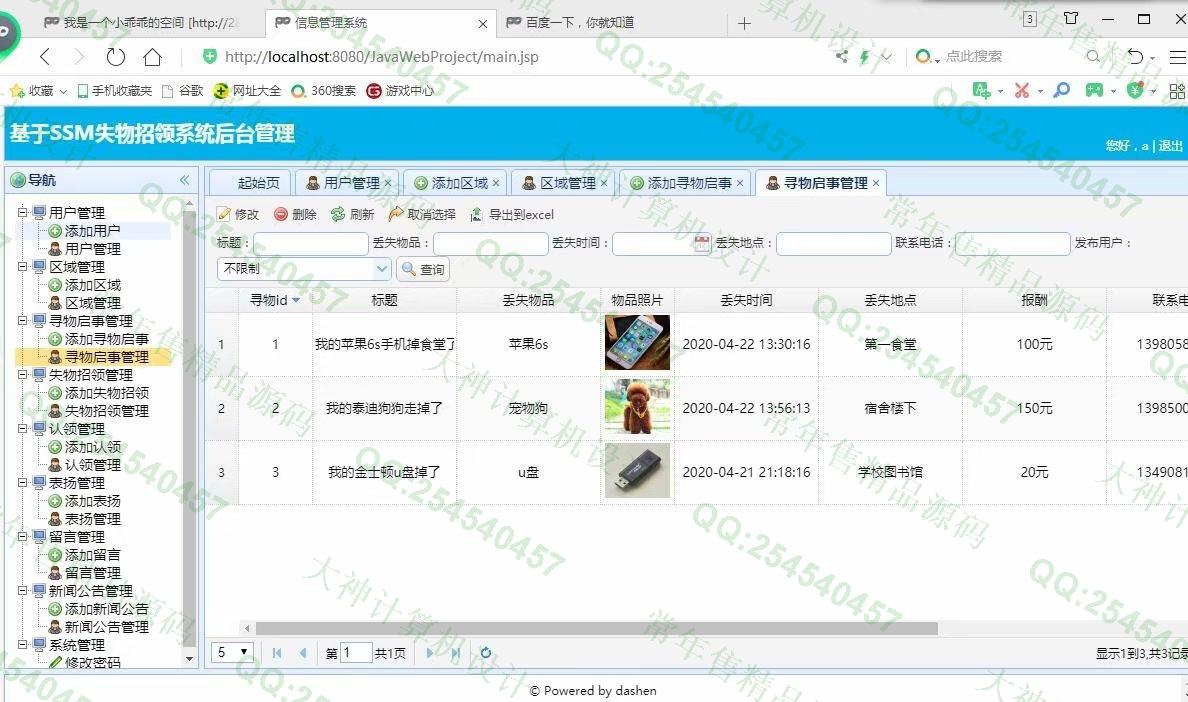This screenshot has height=702, width=1188.
Task: Collapse 寻物启事管理 tree node
Action: coord(23,320)
